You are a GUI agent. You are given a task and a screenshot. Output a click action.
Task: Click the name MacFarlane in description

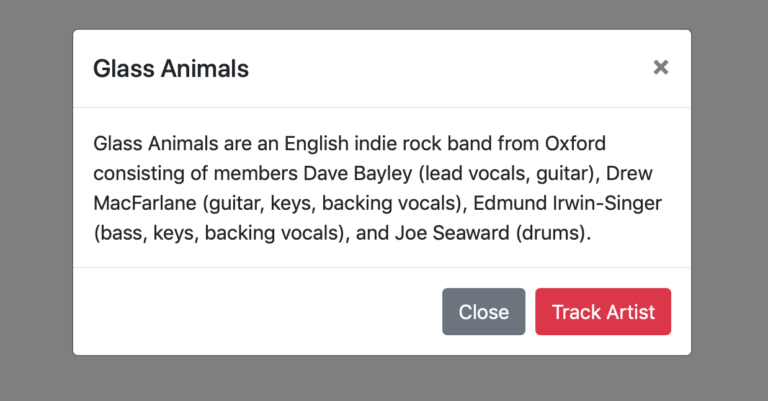pyautogui.click(x=145, y=203)
